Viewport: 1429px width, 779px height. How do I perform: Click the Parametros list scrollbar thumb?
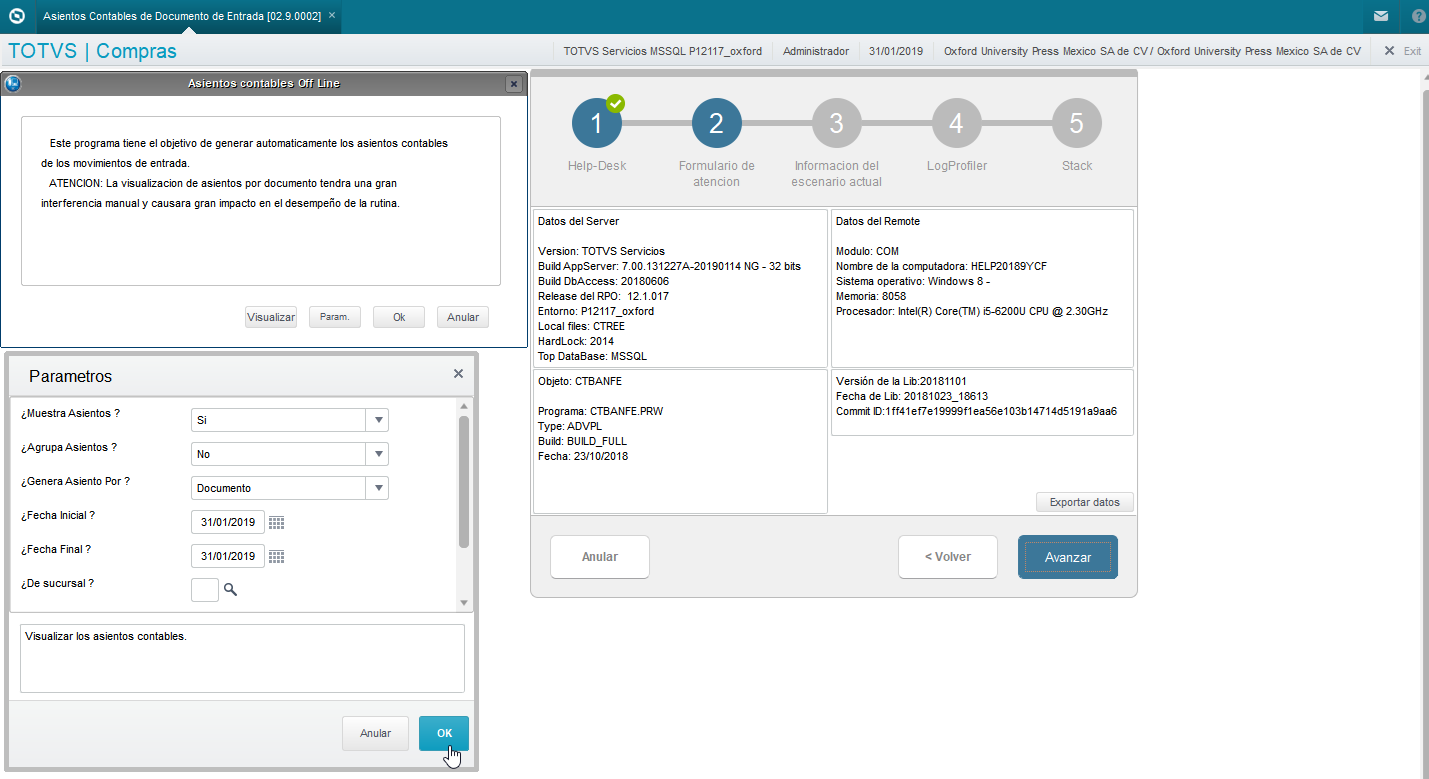[x=464, y=482]
